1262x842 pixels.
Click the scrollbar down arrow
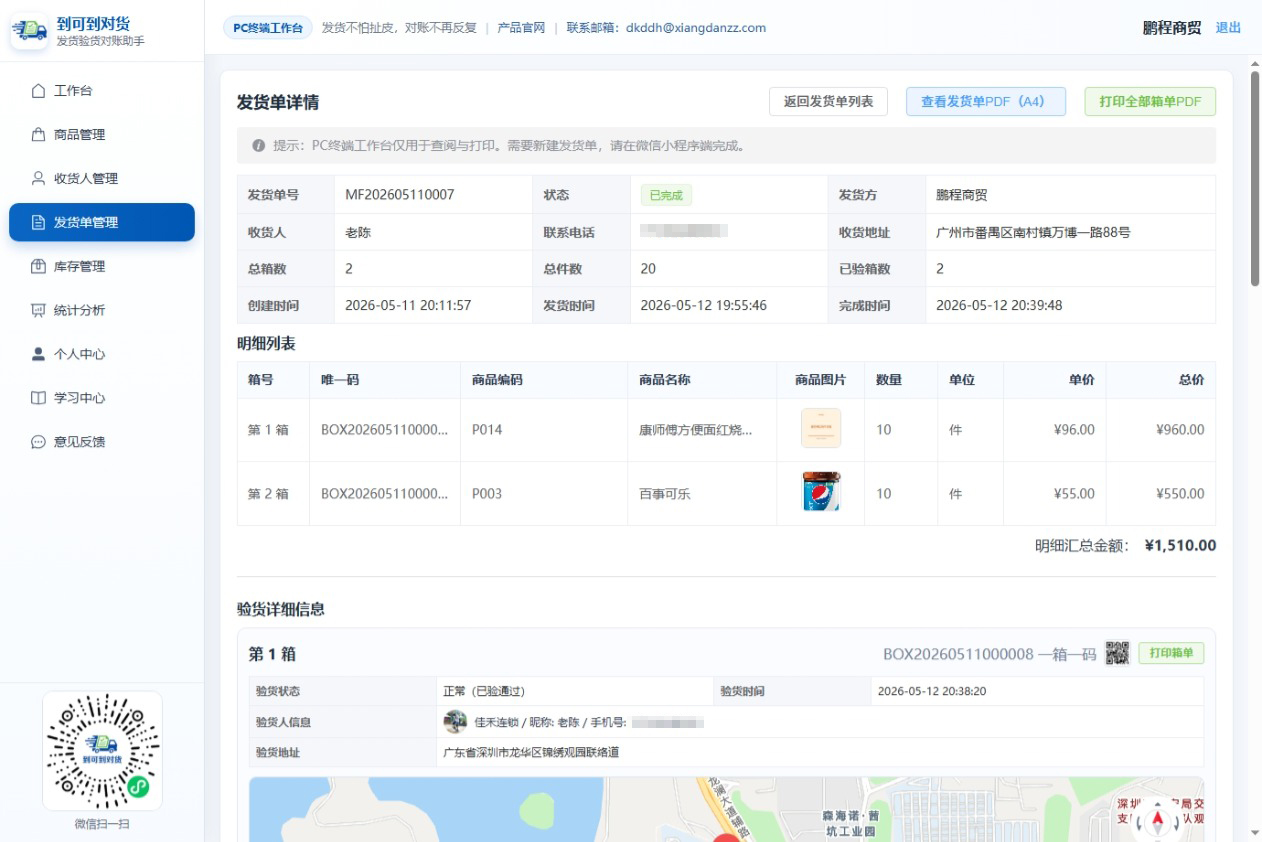tap(1255, 832)
